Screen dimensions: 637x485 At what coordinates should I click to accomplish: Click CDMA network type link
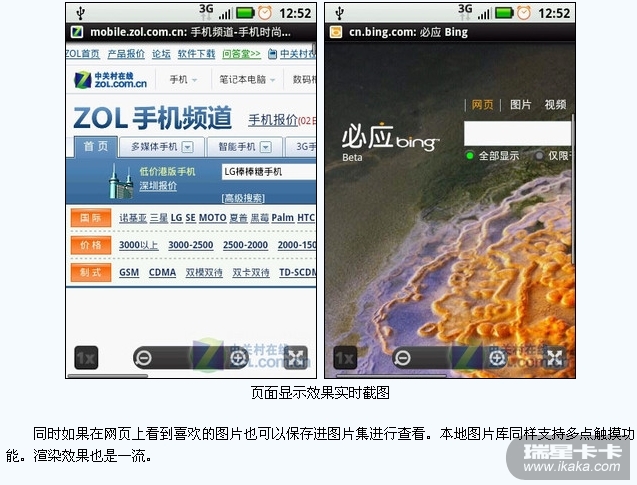pyautogui.click(x=162, y=273)
